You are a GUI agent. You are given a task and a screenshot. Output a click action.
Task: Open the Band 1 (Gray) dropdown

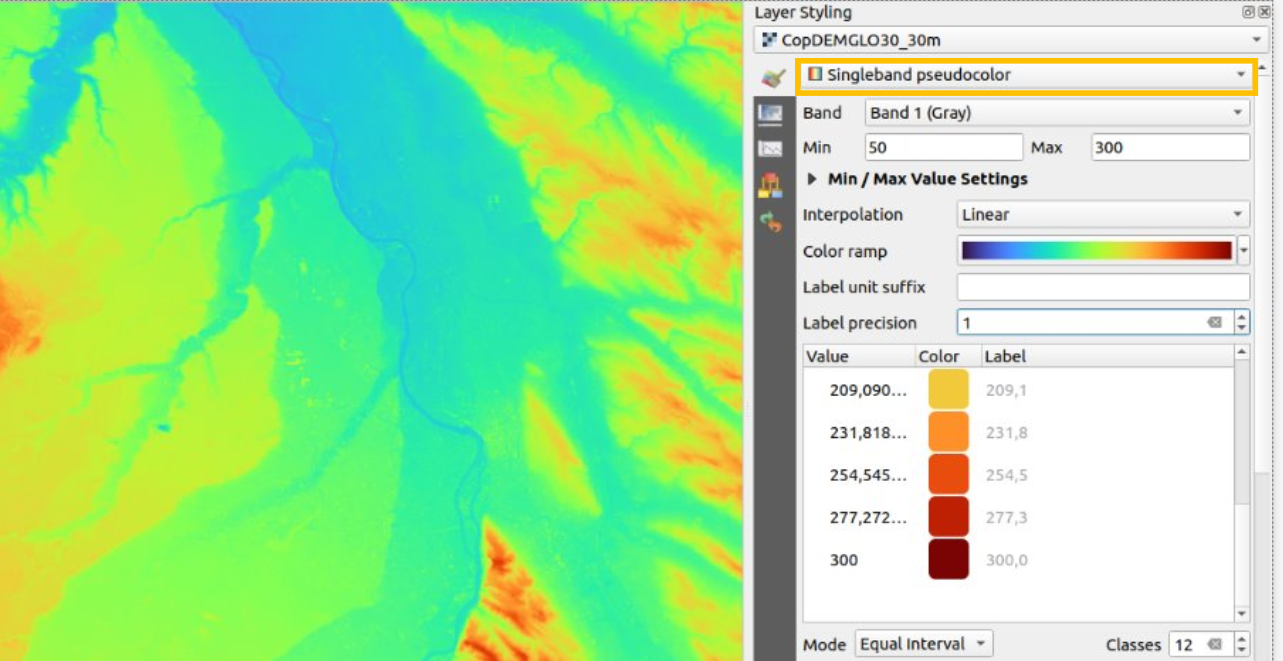1056,113
